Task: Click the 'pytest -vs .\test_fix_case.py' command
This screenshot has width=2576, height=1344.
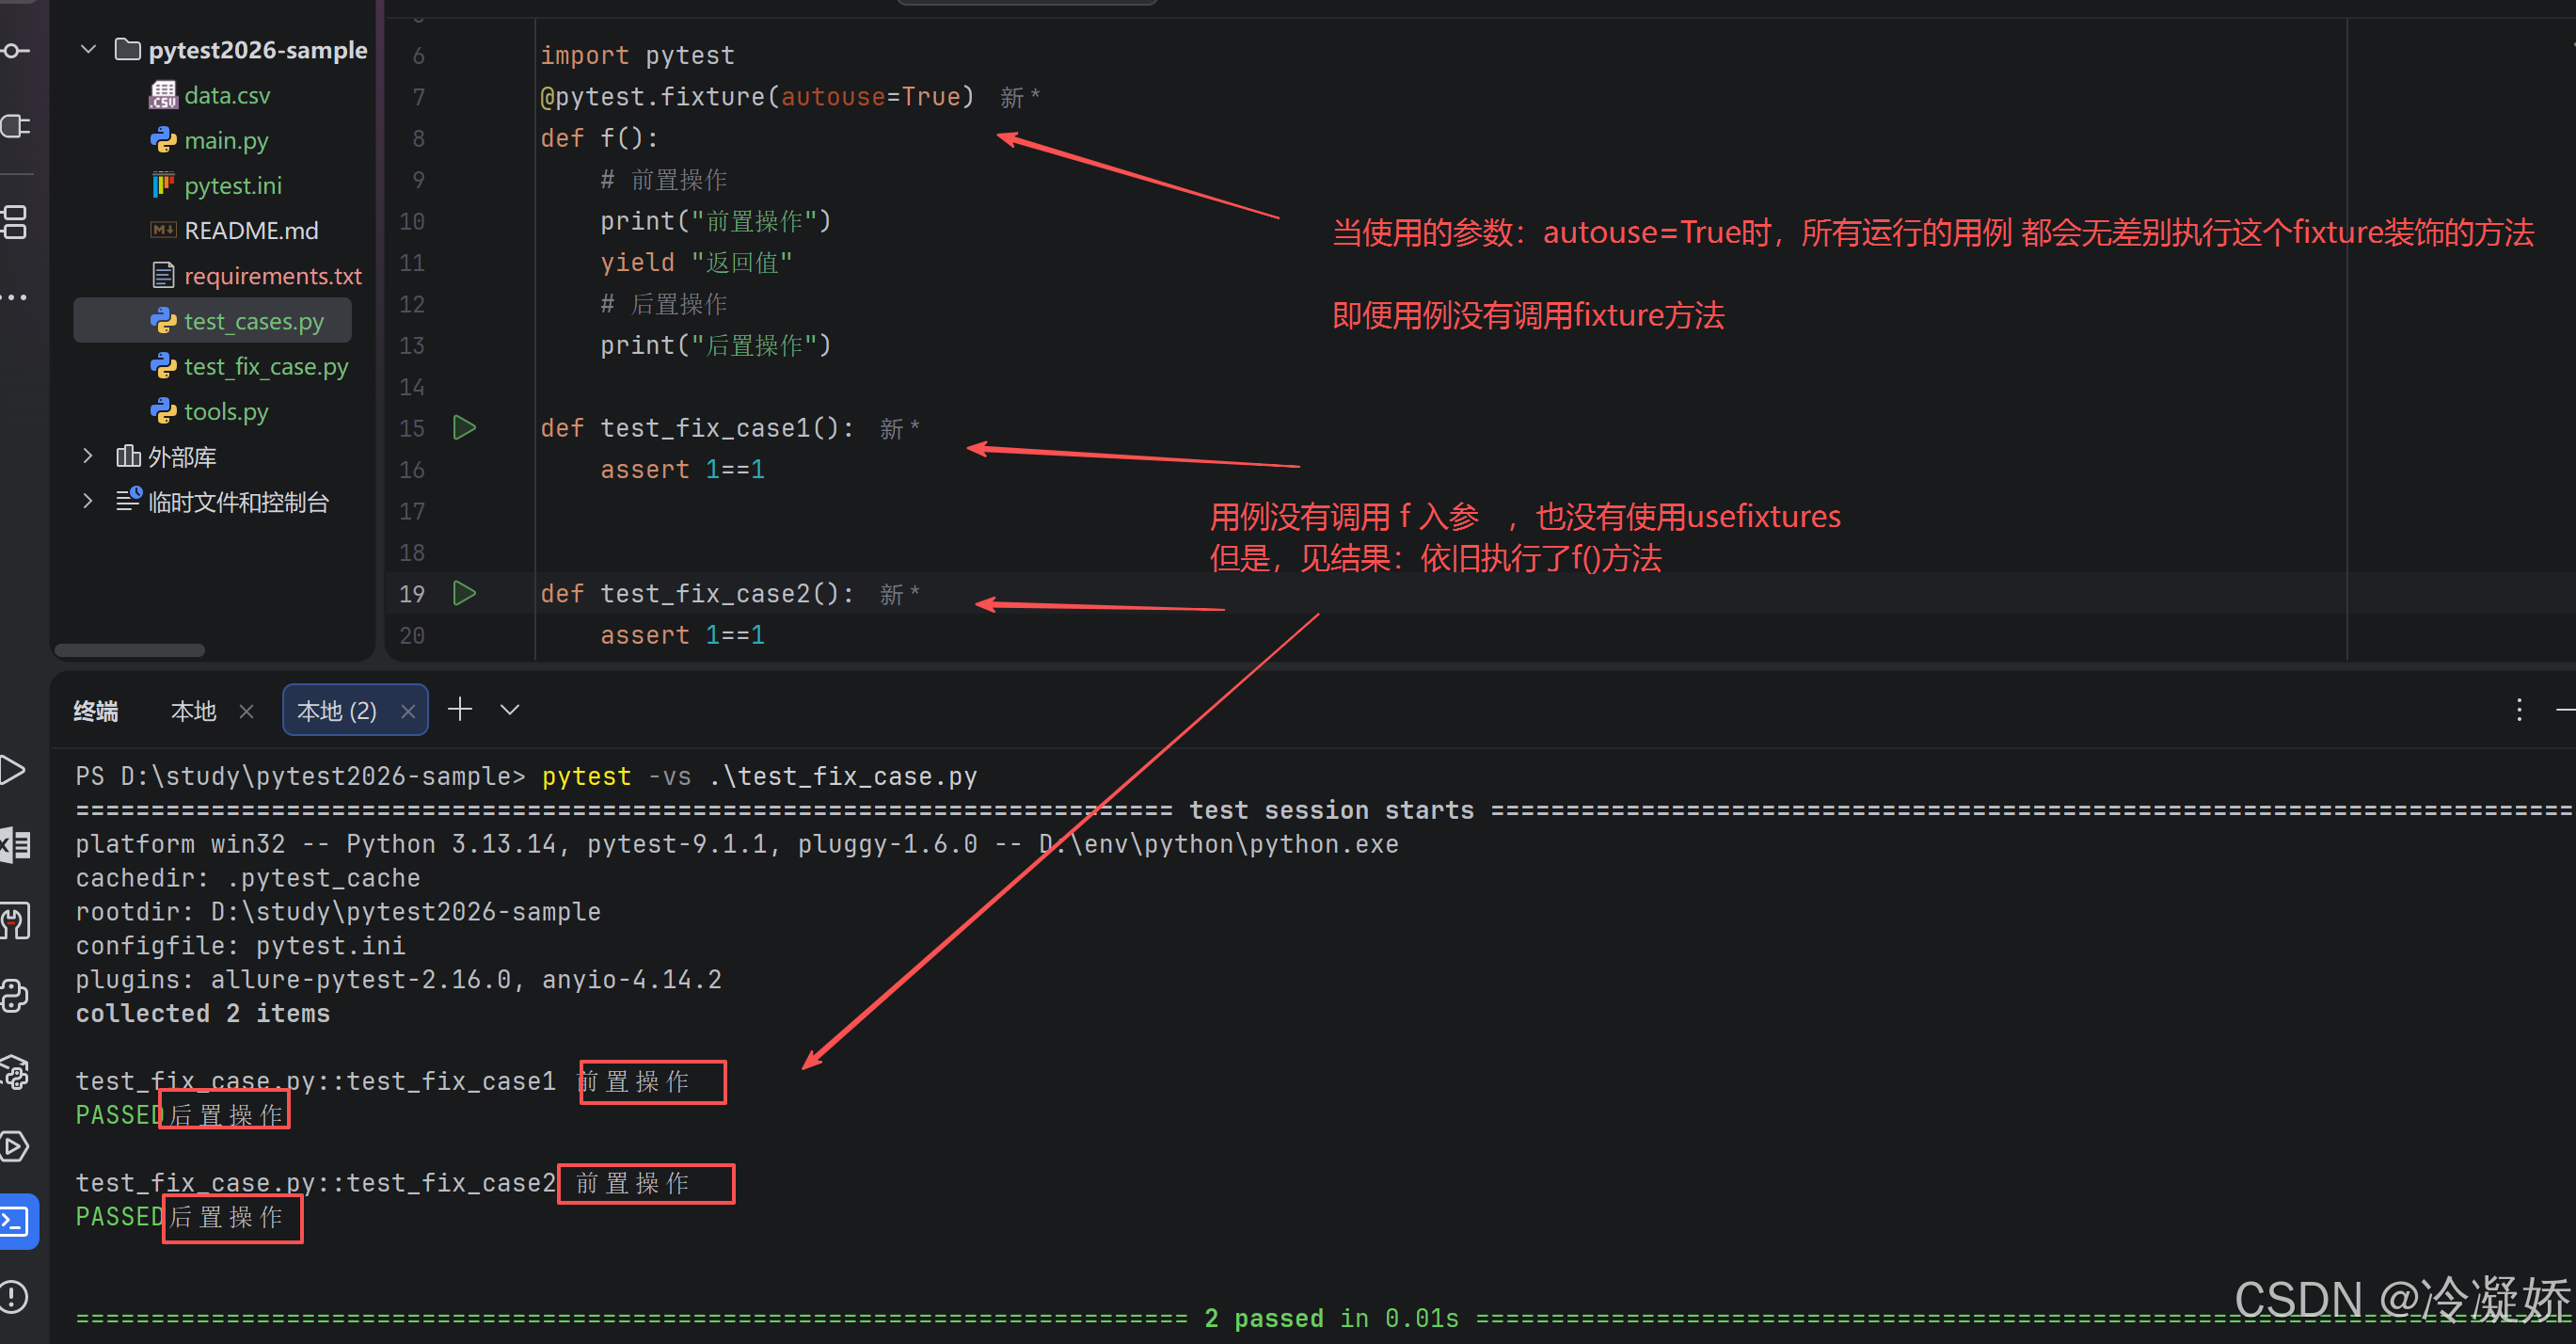Action: pos(759,776)
